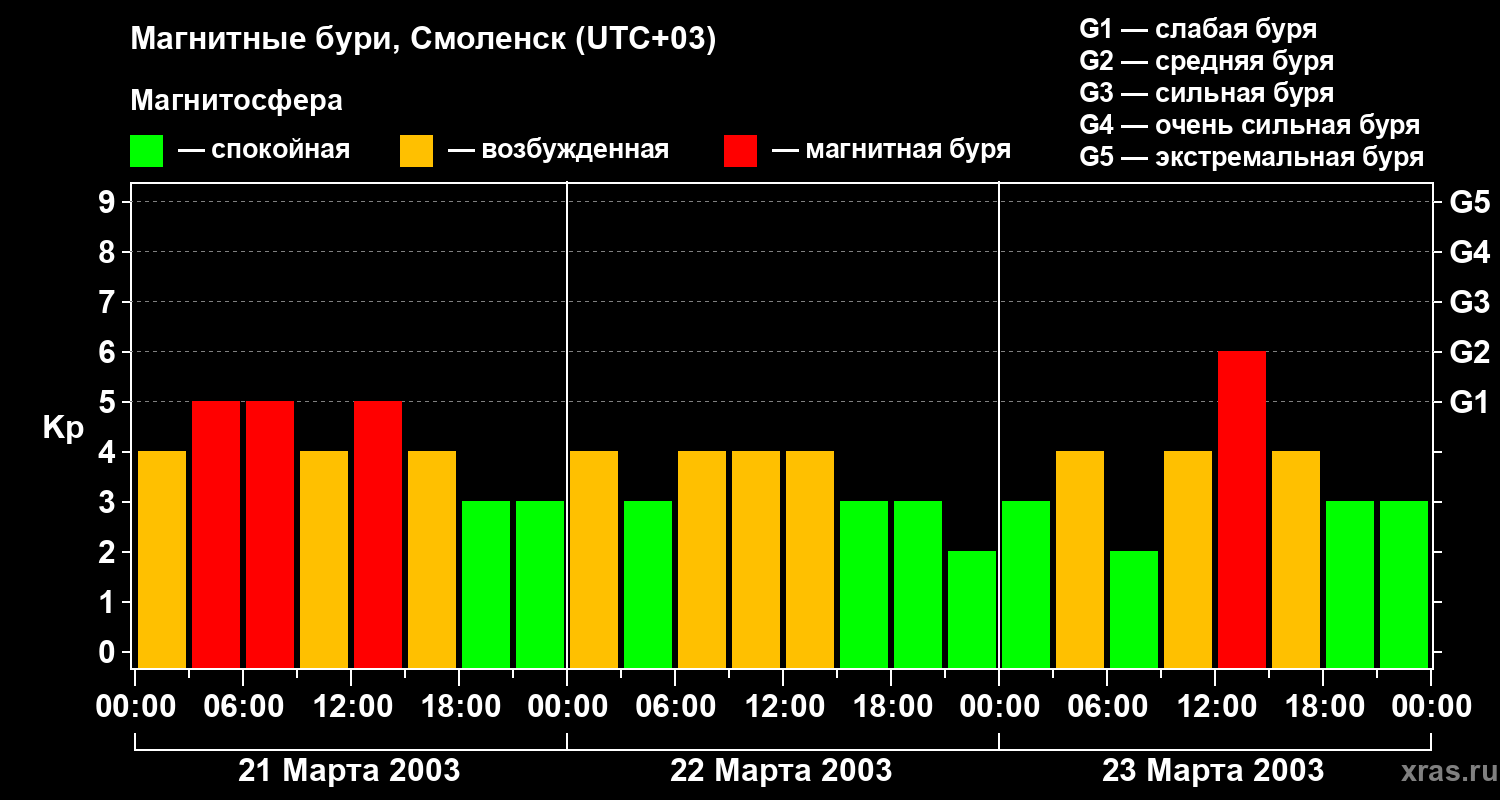This screenshot has width=1500, height=800.
Task: Click the red 03:00 bar on 21 March
Action: click(216, 535)
